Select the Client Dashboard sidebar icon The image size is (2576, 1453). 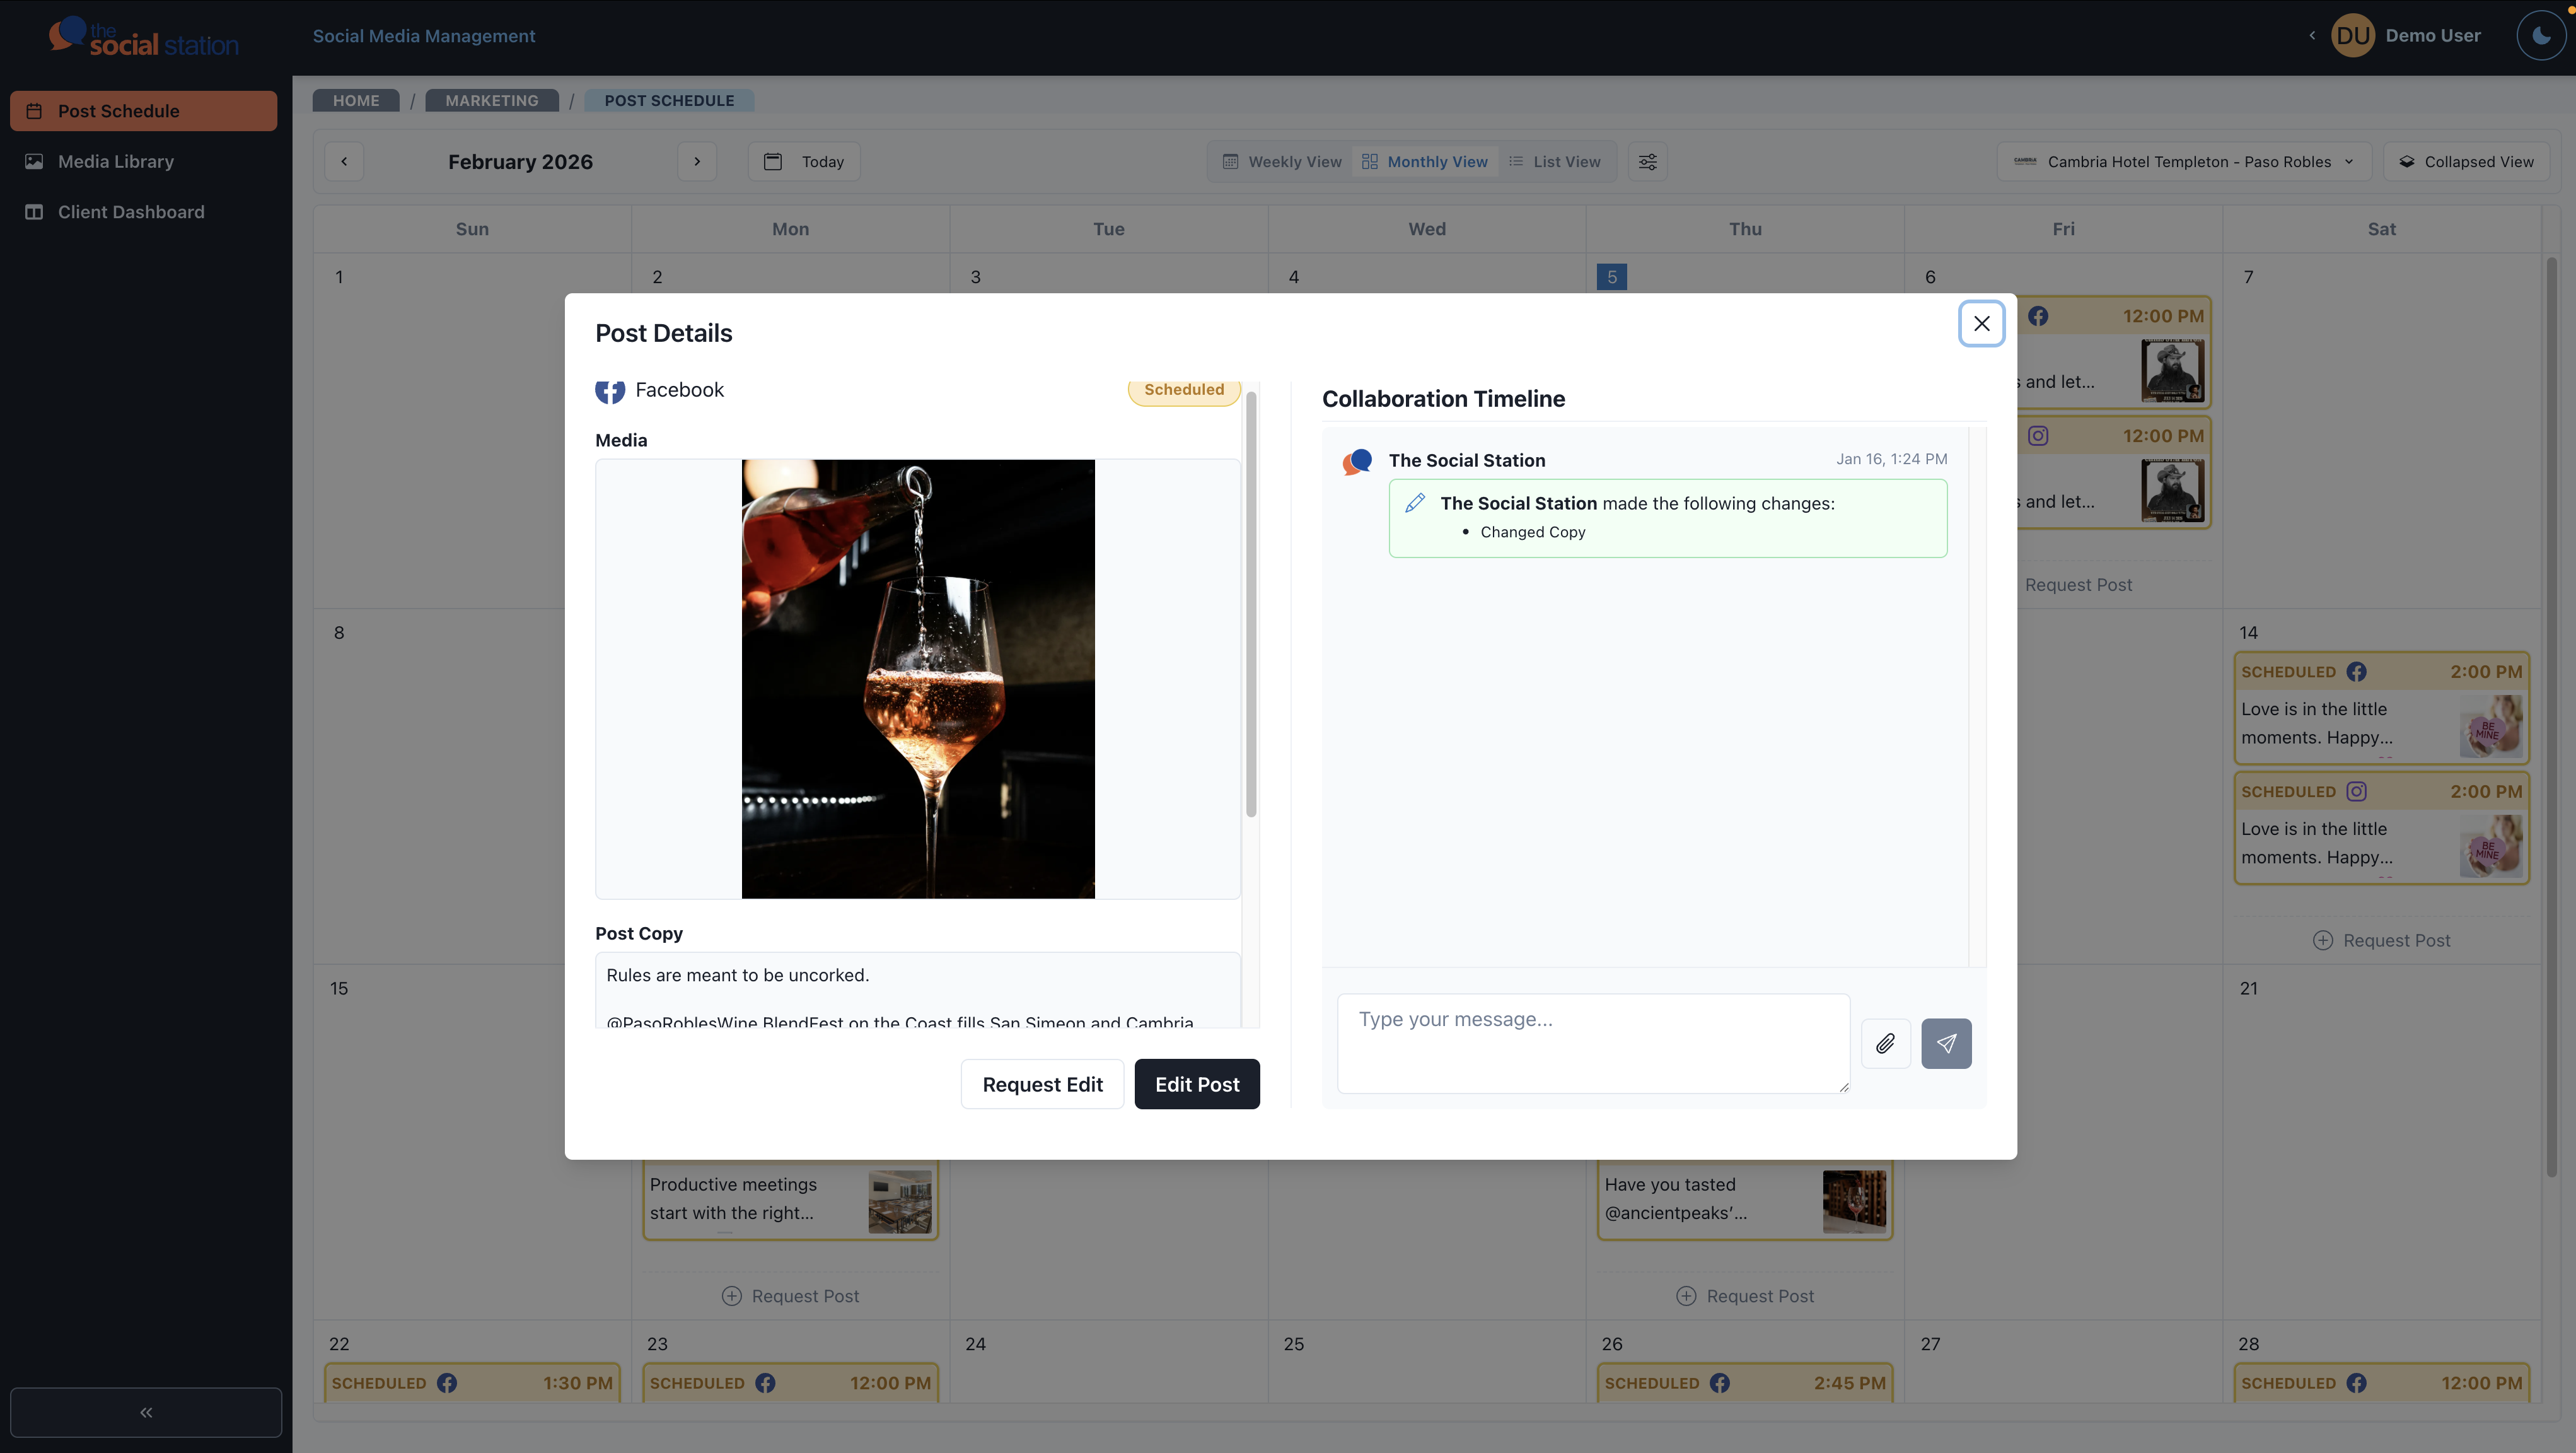click(34, 211)
